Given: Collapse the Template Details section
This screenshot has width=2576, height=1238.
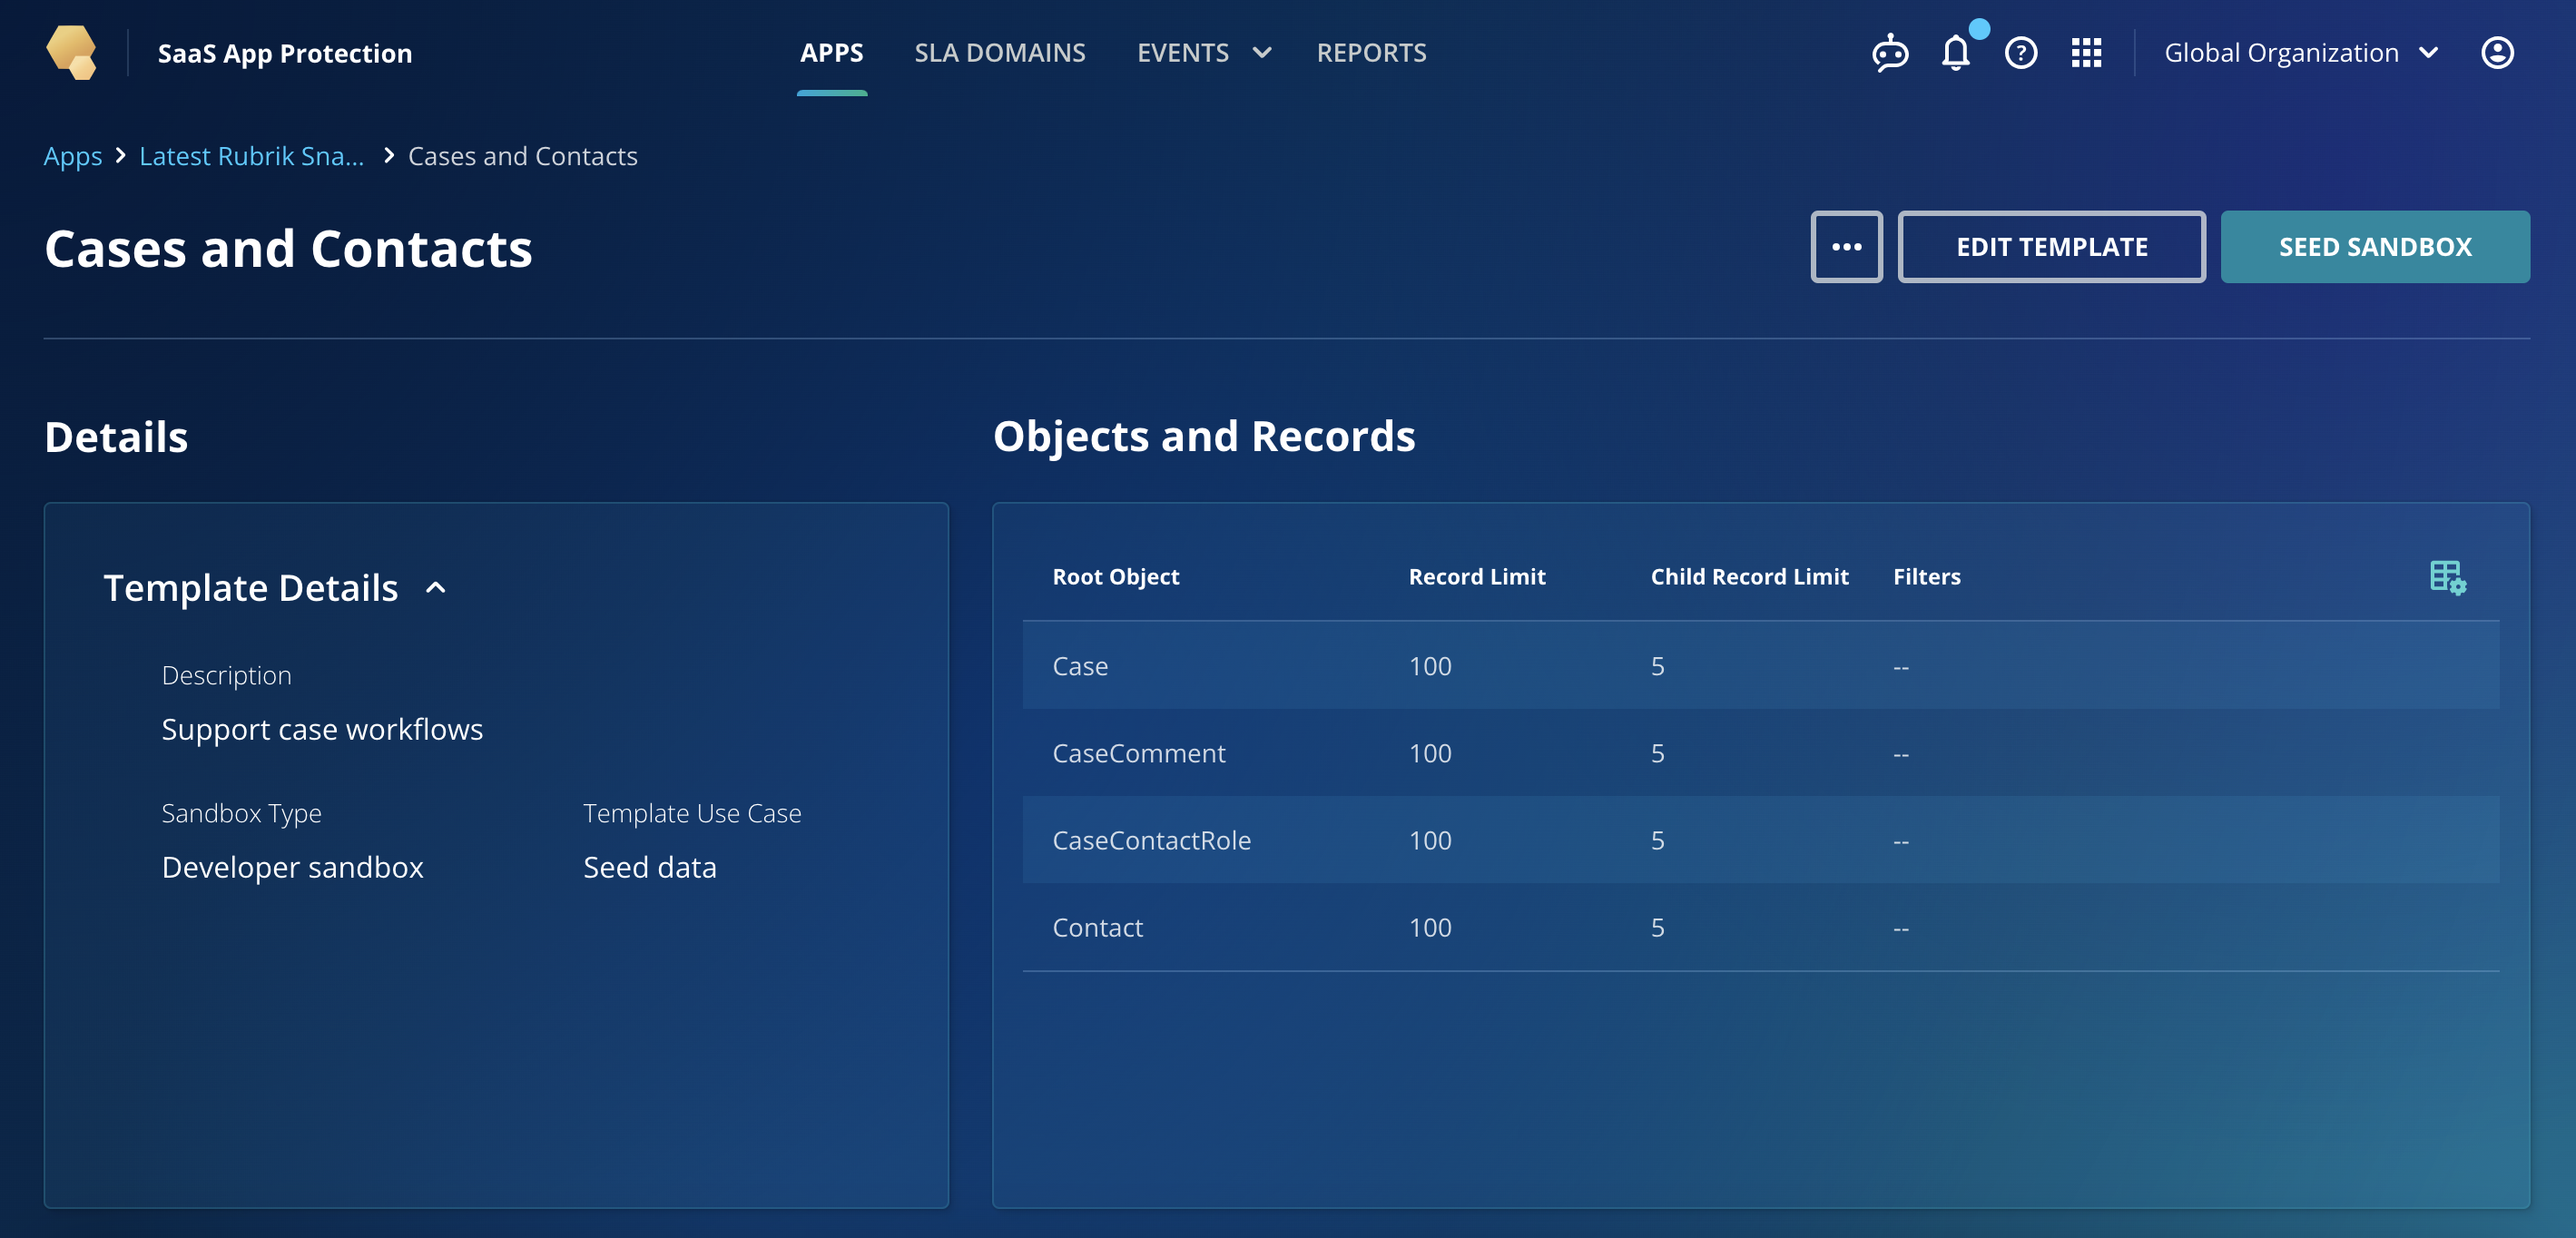Looking at the screenshot, I should pos(436,588).
